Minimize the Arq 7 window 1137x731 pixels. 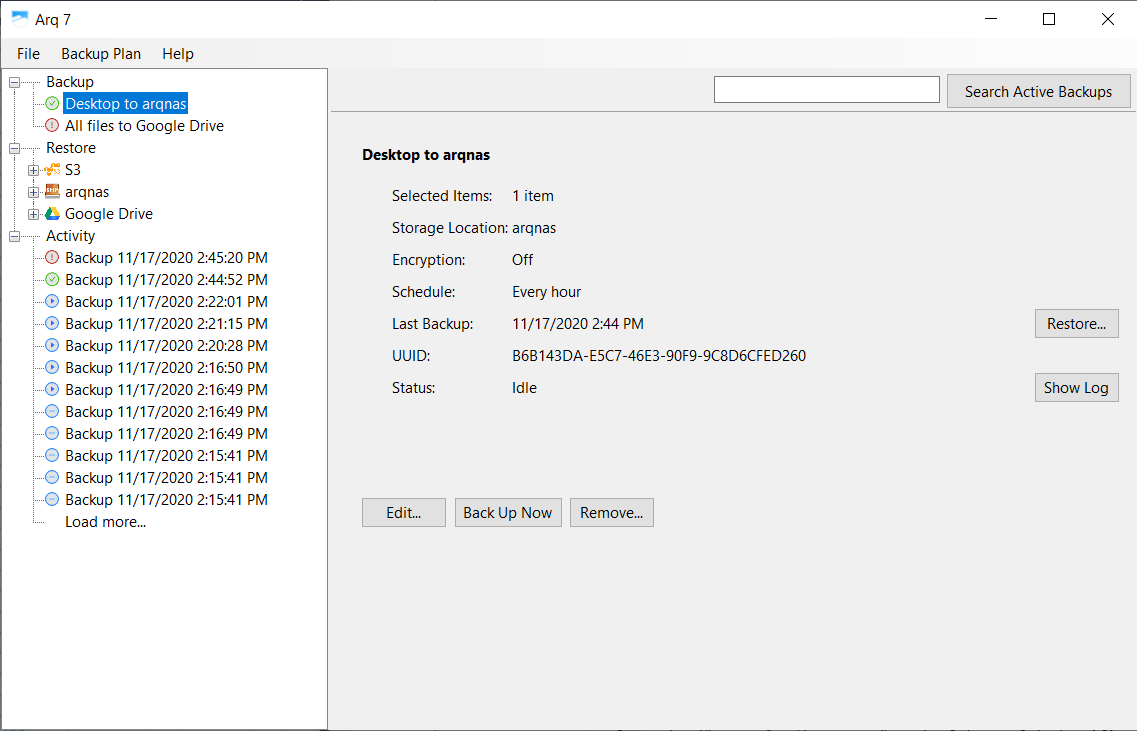tap(991, 19)
